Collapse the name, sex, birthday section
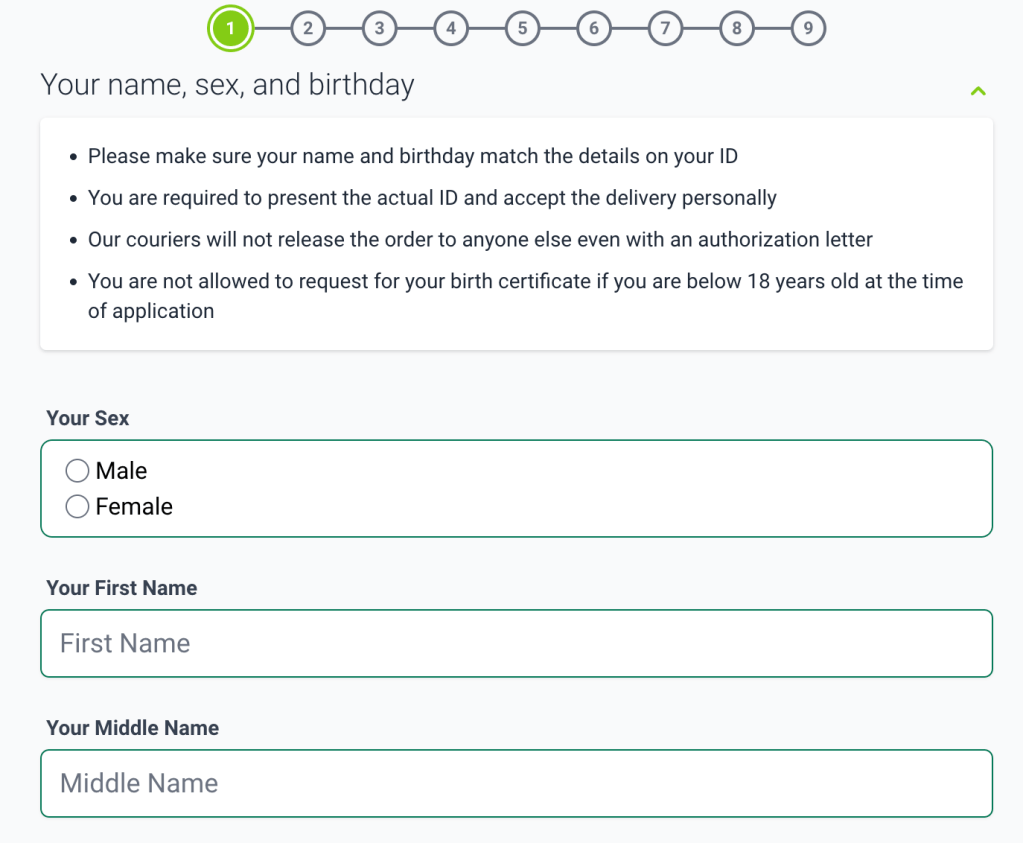Image resolution: width=1023 pixels, height=843 pixels. [978, 91]
